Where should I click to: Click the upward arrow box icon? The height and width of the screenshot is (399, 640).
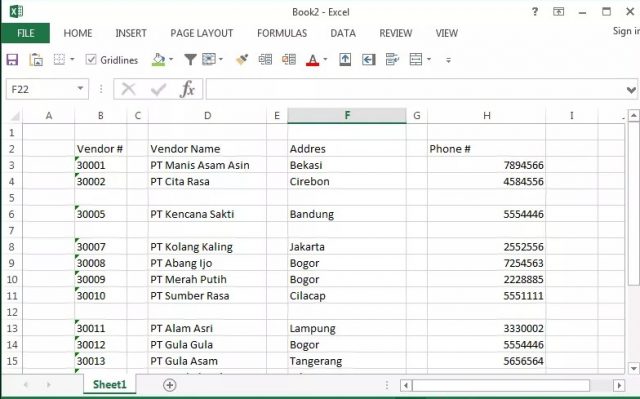click(345, 60)
